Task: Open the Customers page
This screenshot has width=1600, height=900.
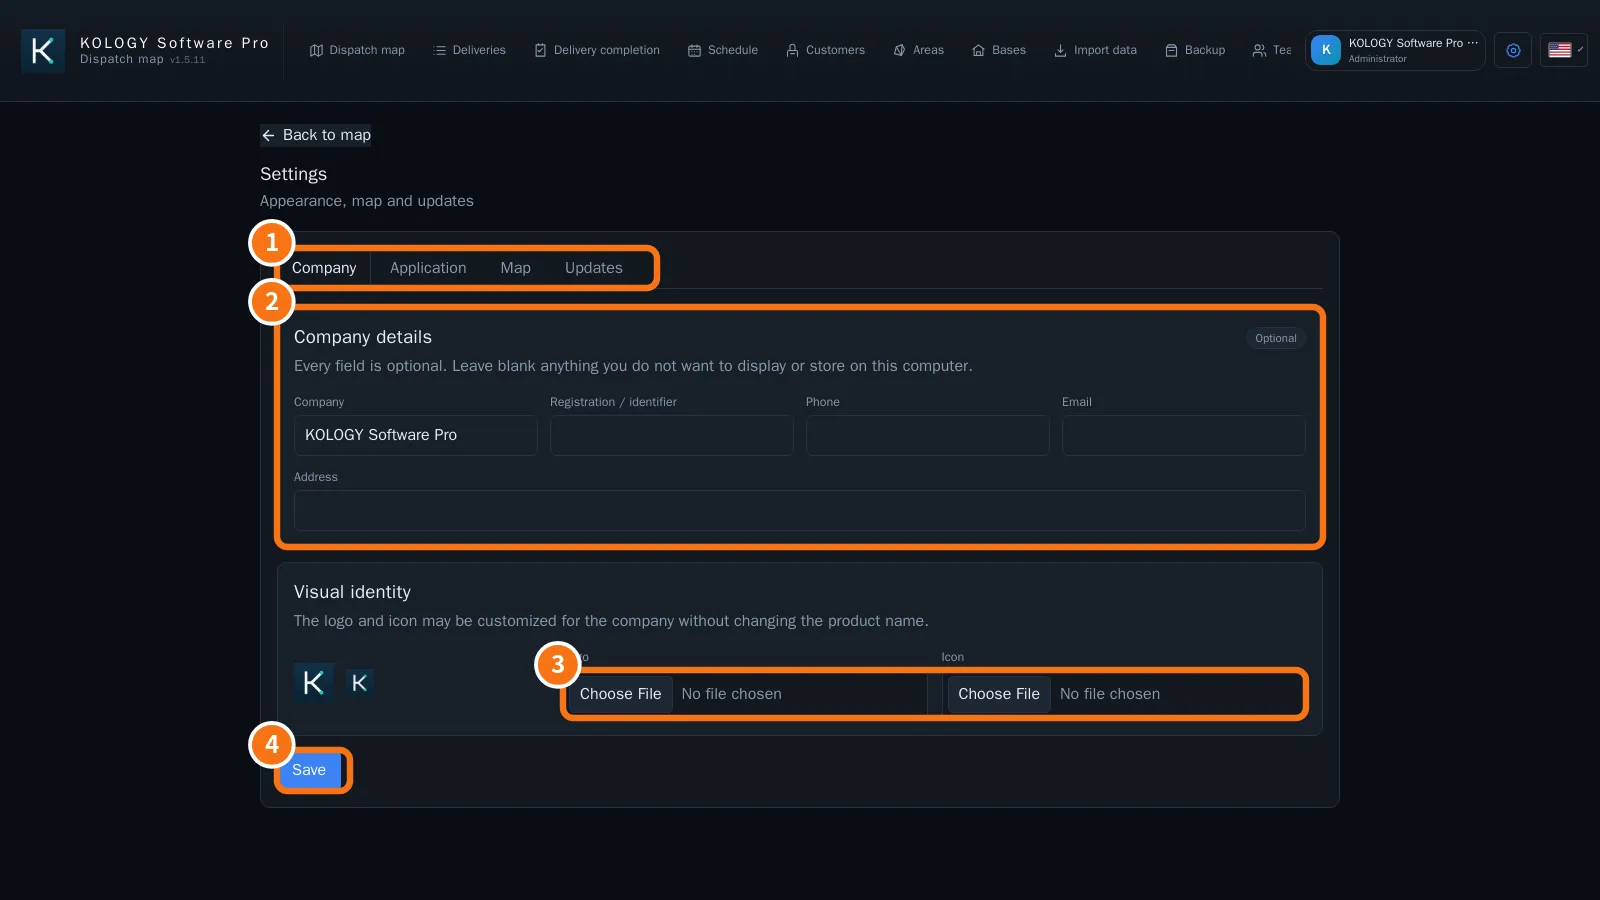Action: [x=825, y=50]
